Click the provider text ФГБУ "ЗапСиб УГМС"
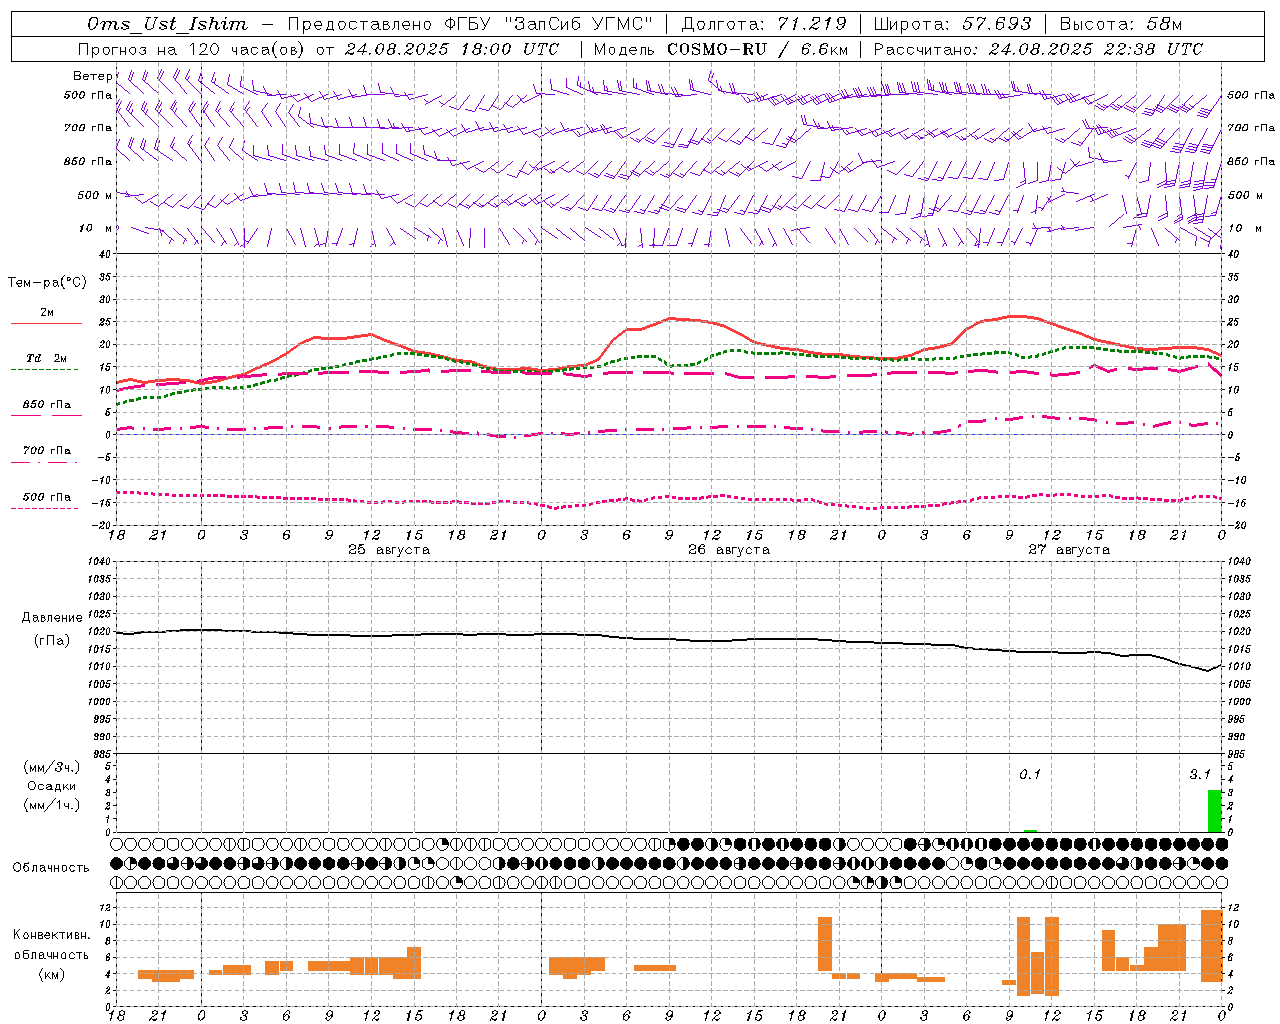Screen dimensions: 1280x1024 [548, 24]
